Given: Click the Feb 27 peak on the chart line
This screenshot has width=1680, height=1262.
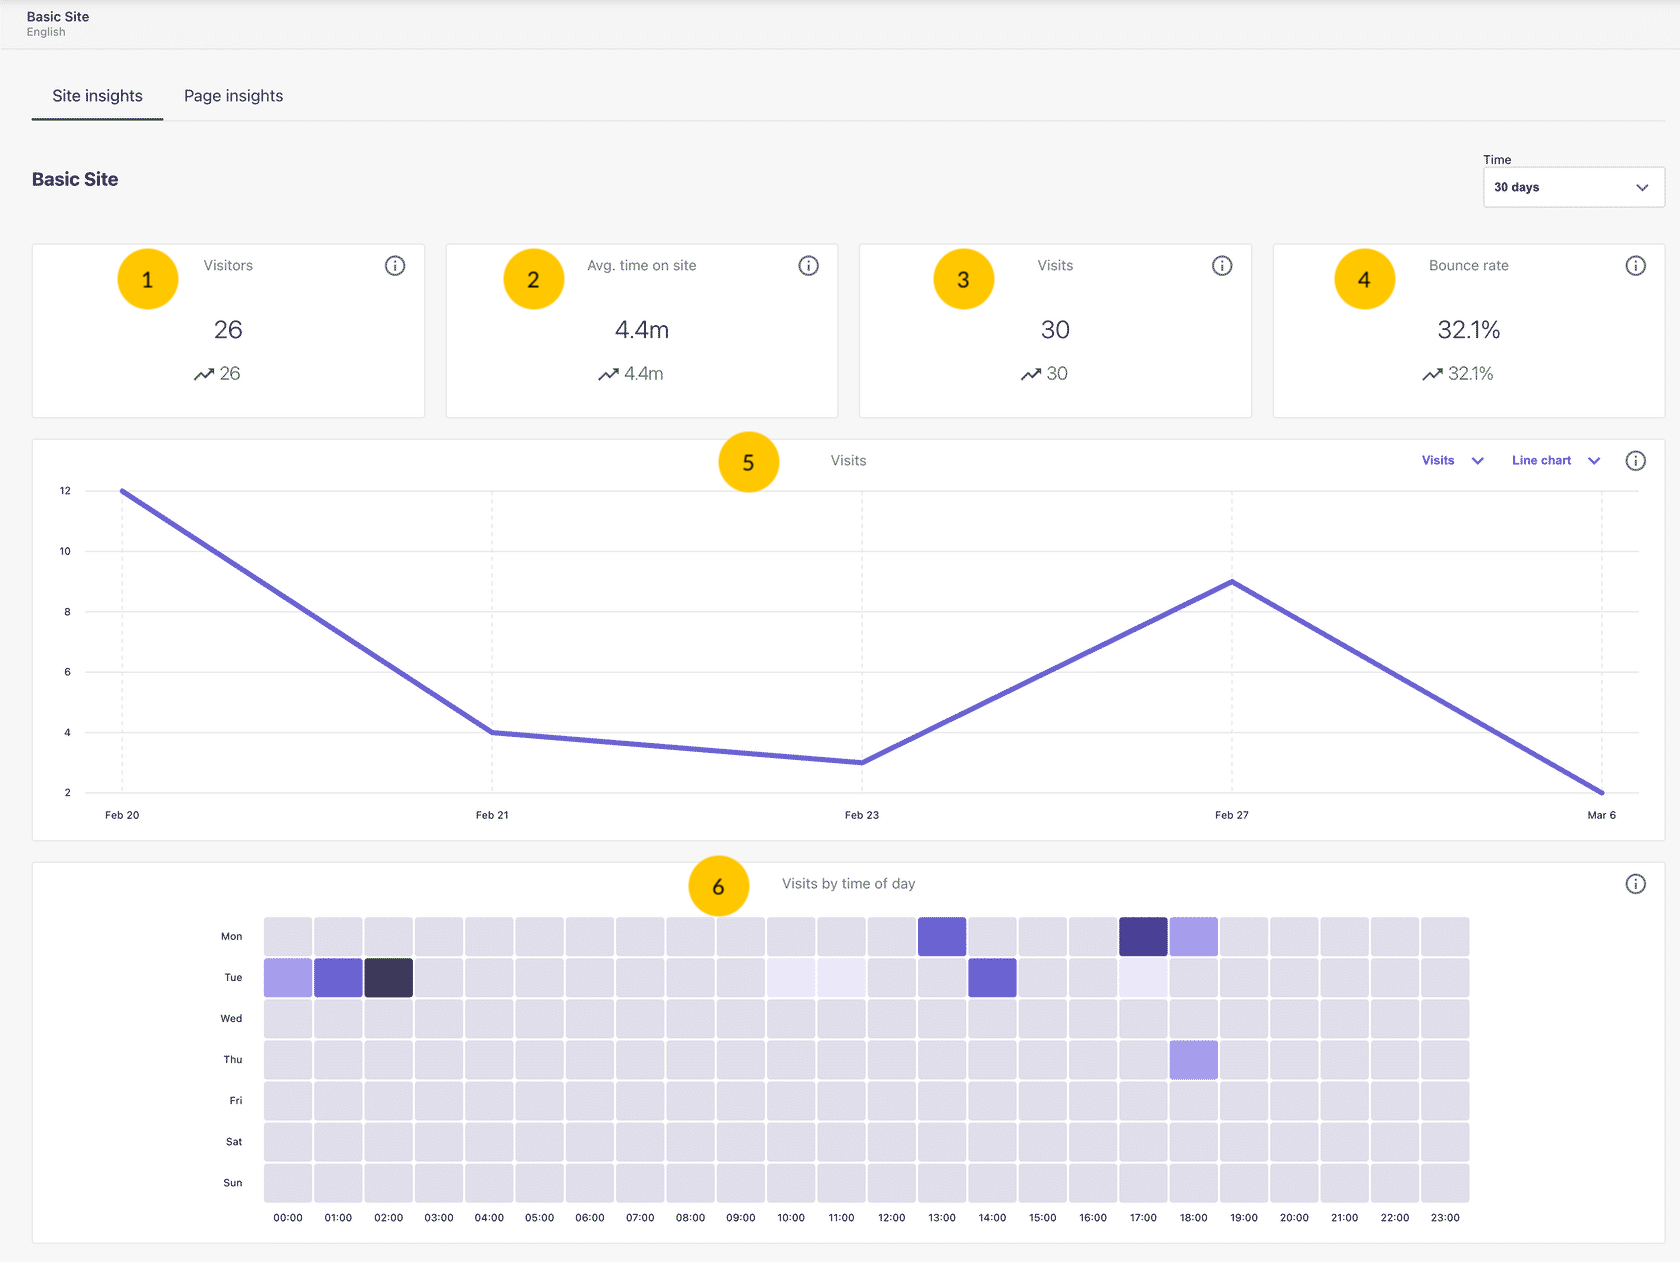Looking at the screenshot, I should coord(1232,581).
